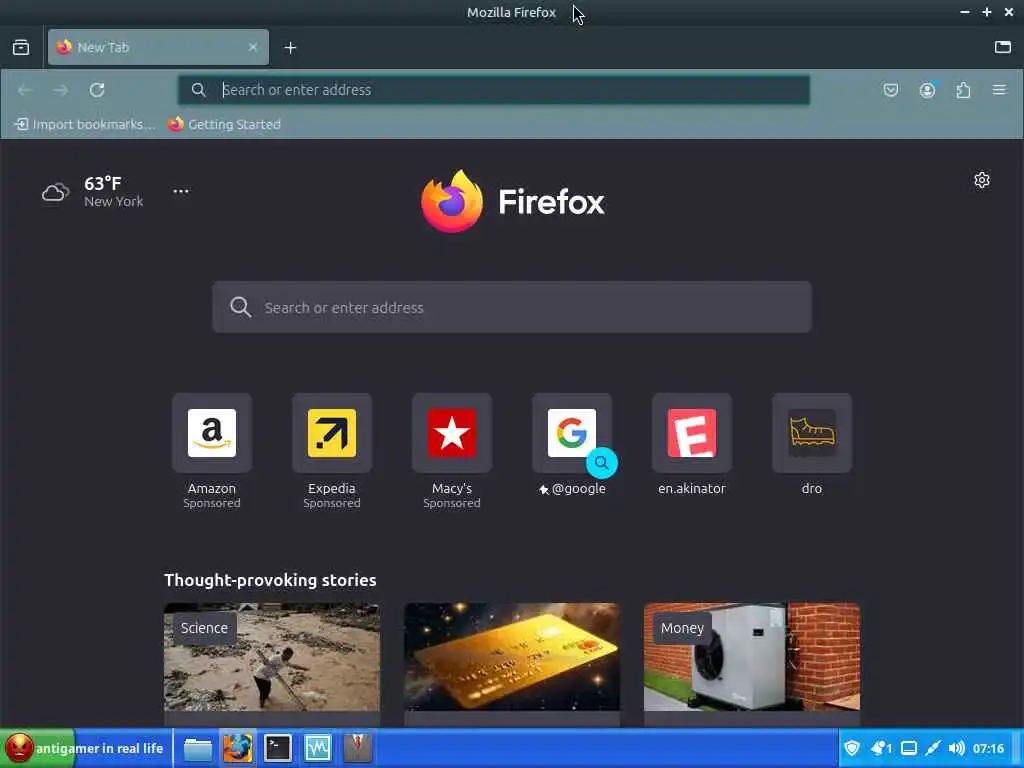Viewport: 1024px width, 768px height.
Task: Open the application hamburger menu
Action: tap(999, 90)
